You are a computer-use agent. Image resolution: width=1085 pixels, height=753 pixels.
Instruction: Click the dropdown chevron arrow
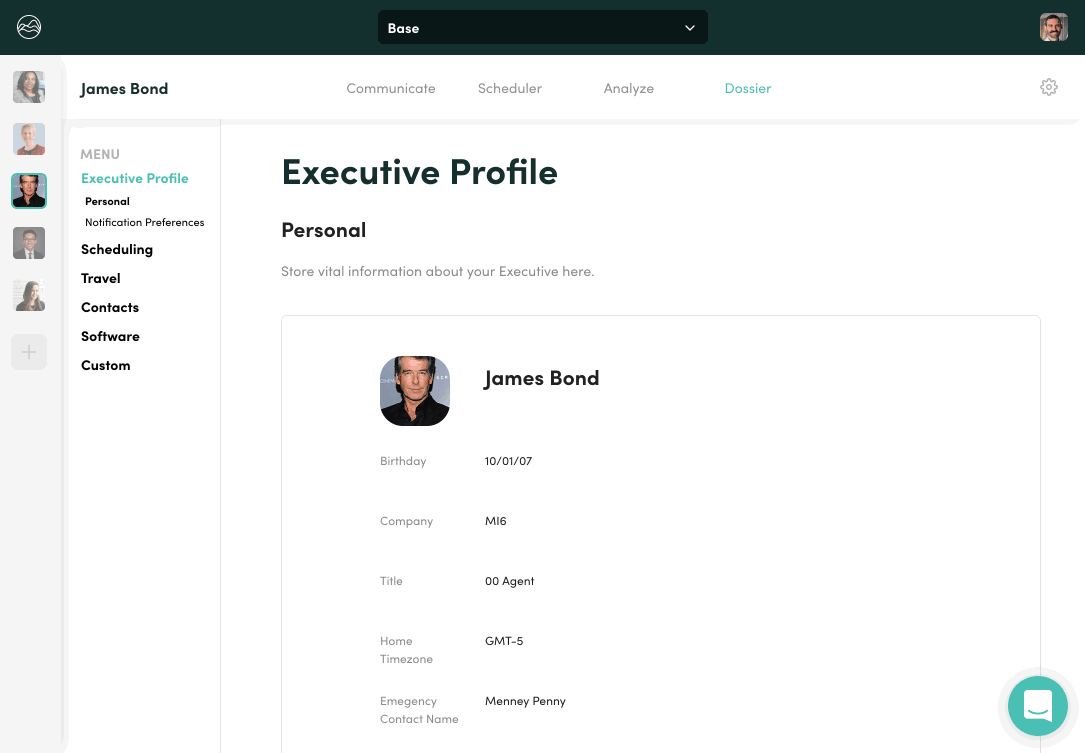(x=690, y=28)
